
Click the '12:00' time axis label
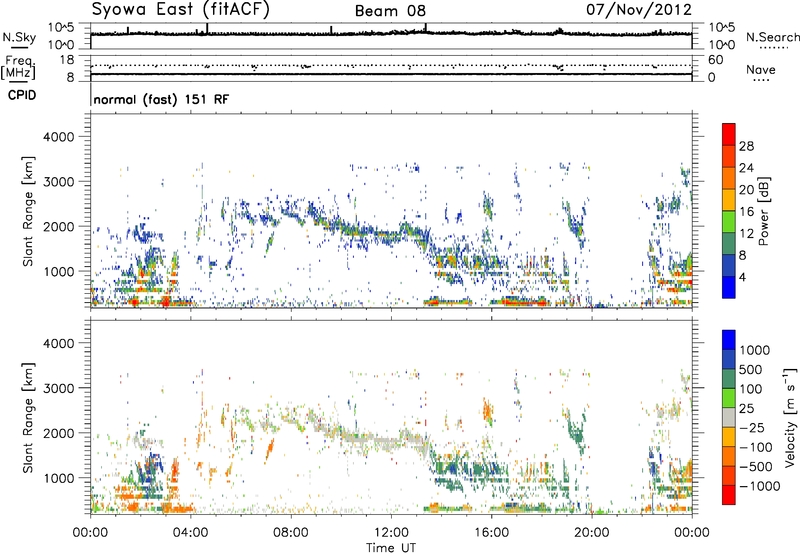coord(391,532)
